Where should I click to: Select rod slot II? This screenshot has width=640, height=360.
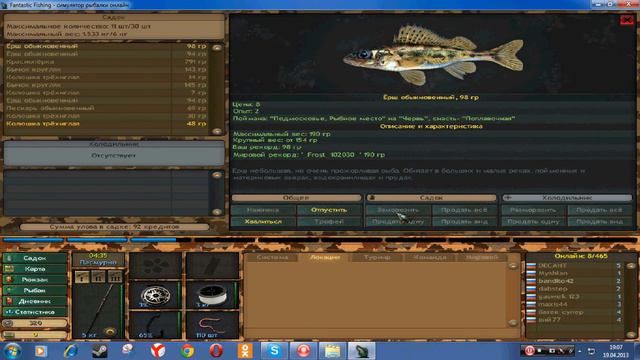point(98,277)
